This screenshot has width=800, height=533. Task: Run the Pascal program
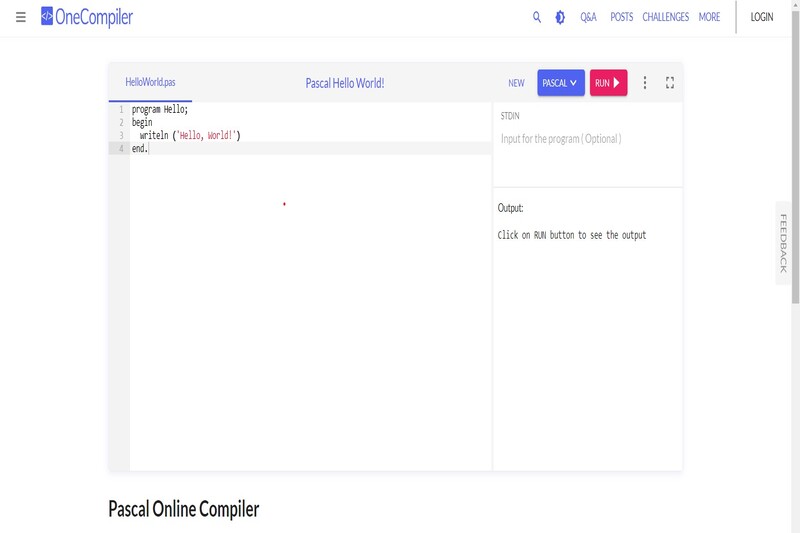pyautogui.click(x=608, y=83)
